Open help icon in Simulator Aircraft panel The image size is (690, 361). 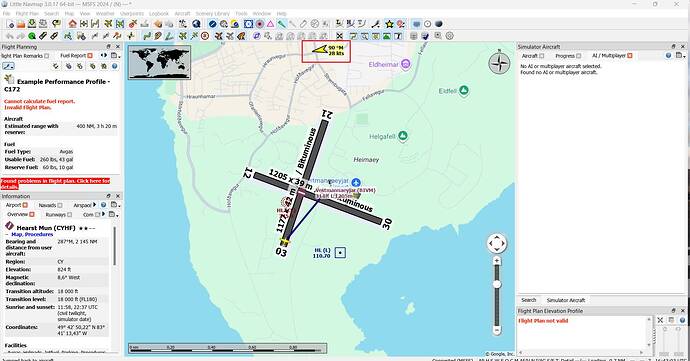tap(668, 55)
